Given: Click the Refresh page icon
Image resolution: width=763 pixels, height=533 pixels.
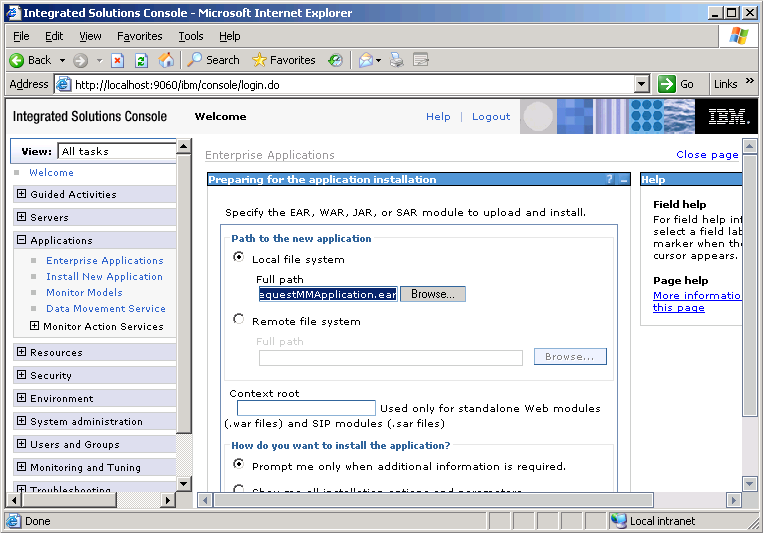Looking at the screenshot, I should tap(141, 60).
